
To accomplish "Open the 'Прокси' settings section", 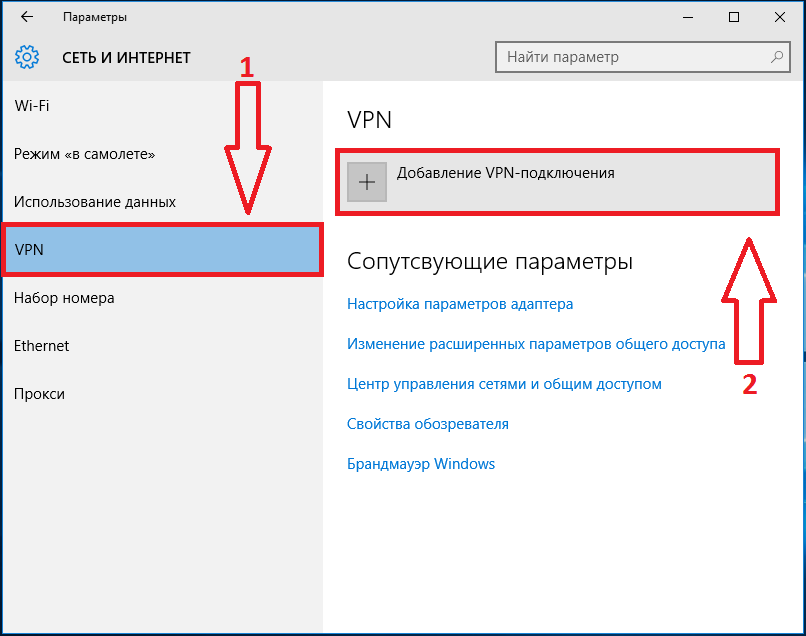I will coord(162,394).
